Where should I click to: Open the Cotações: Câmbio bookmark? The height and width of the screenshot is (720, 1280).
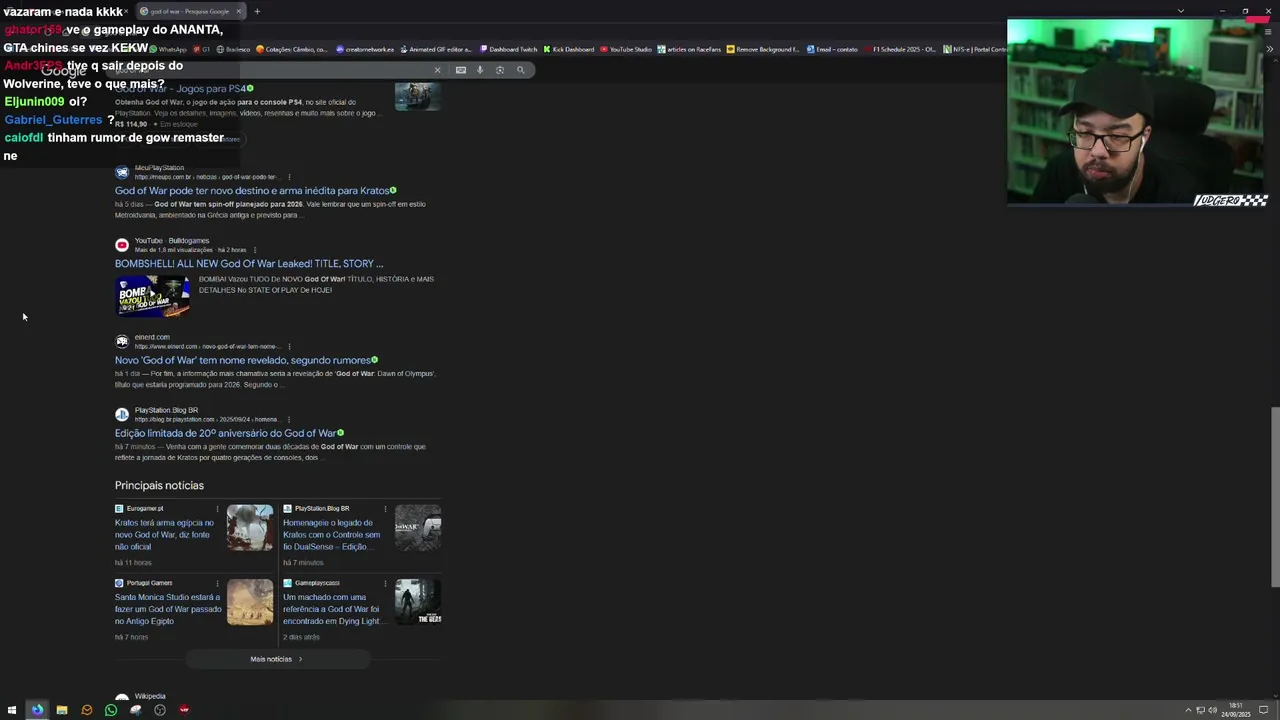click(292, 49)
